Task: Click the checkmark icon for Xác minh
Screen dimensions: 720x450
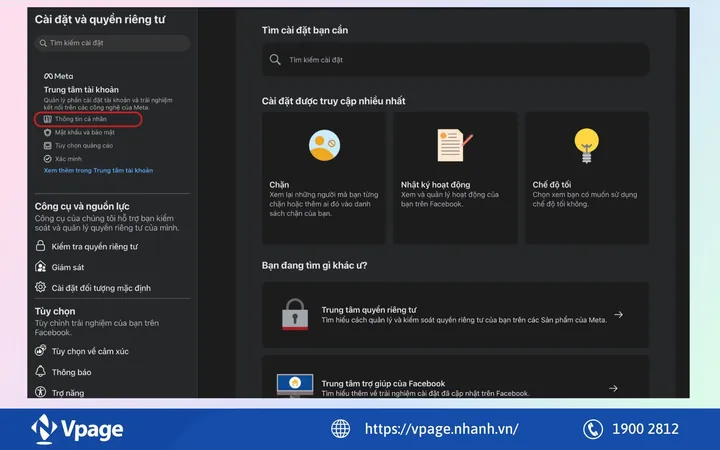Action: (x=47, y=159)
